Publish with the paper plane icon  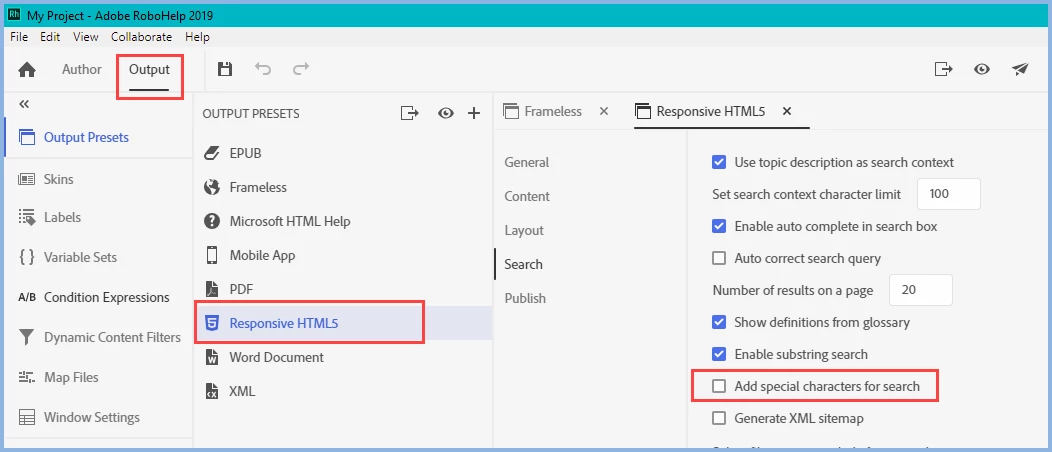coord(1020,68)
